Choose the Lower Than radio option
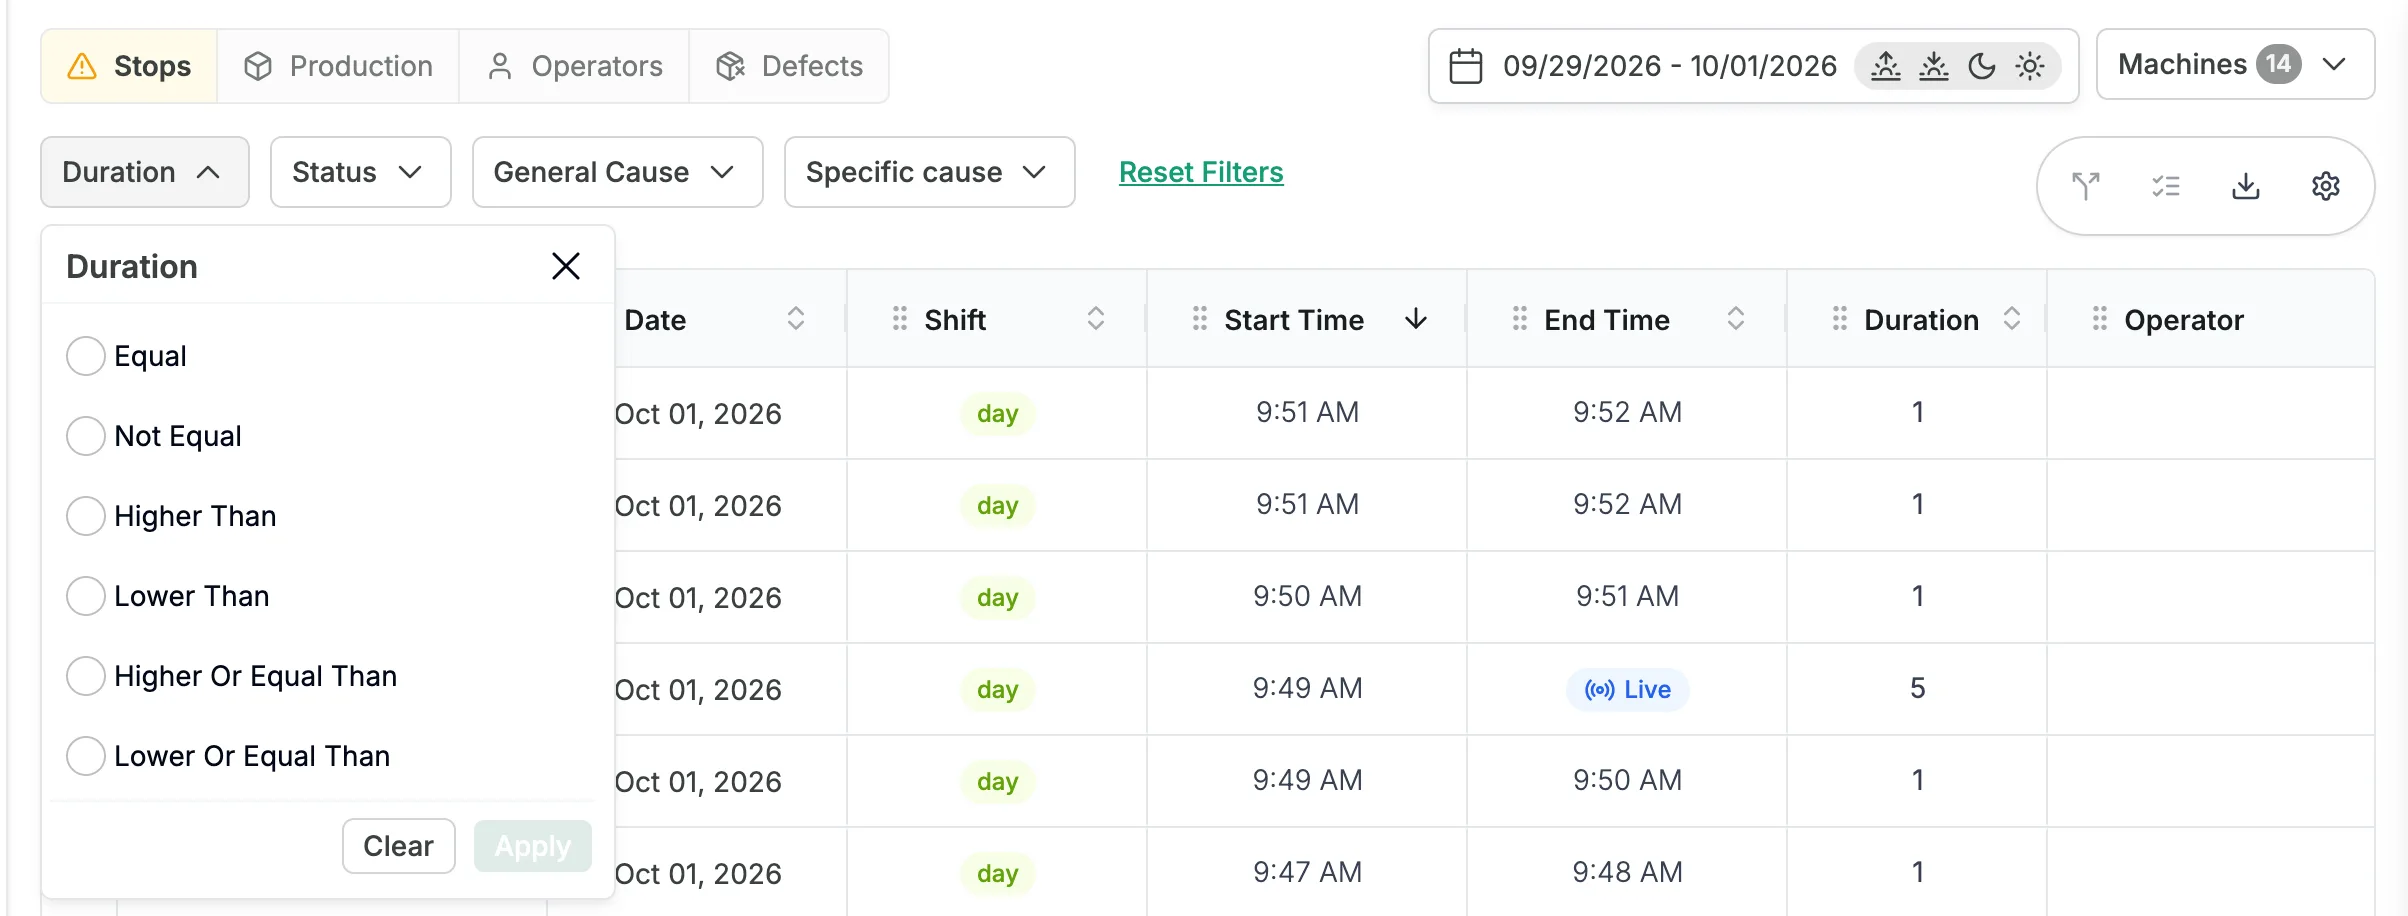Viewport: 2408px width, 916px height. [86, 596]
